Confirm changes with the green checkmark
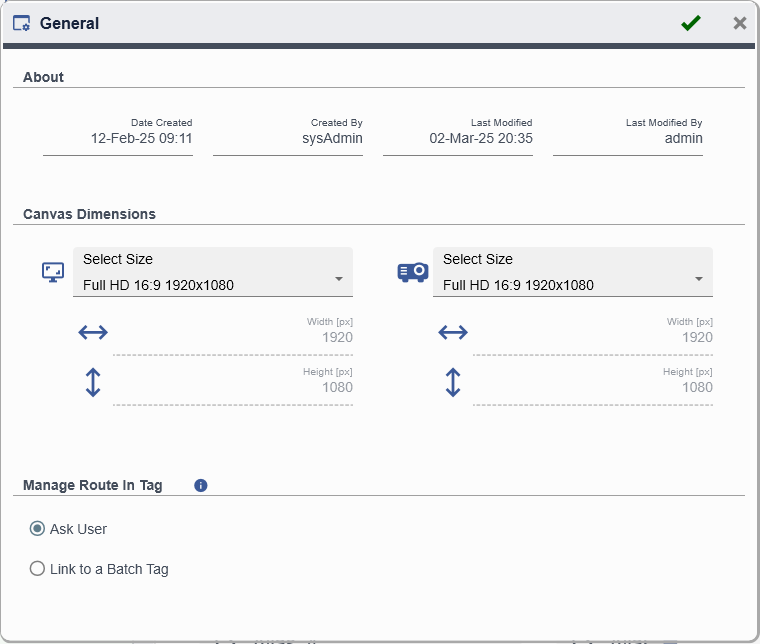The width and height of the screenshot is (760, 644). click(691, 23)
